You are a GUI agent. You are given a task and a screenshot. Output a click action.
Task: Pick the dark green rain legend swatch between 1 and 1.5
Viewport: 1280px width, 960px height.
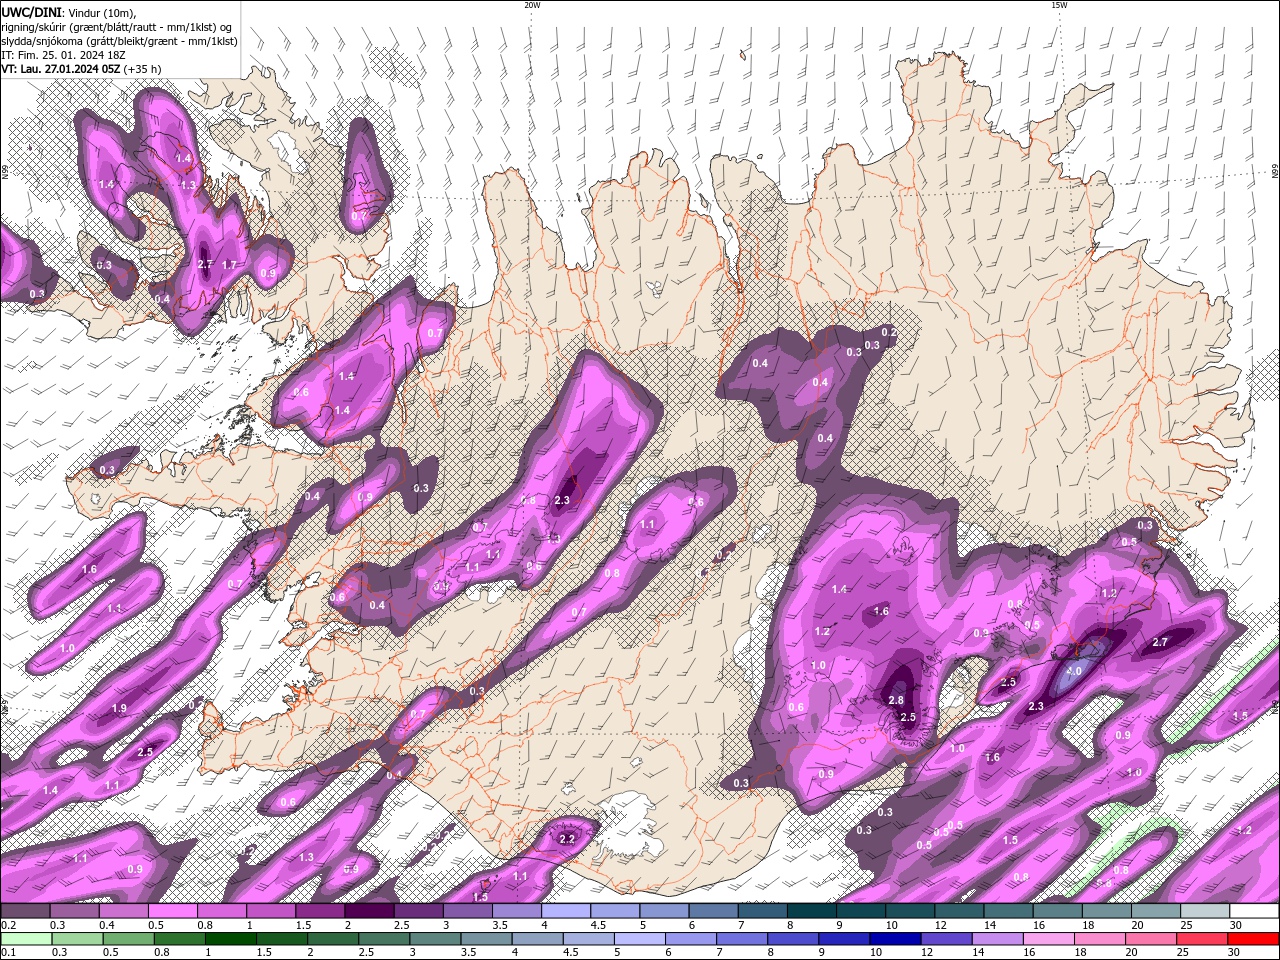pos(231,939)
